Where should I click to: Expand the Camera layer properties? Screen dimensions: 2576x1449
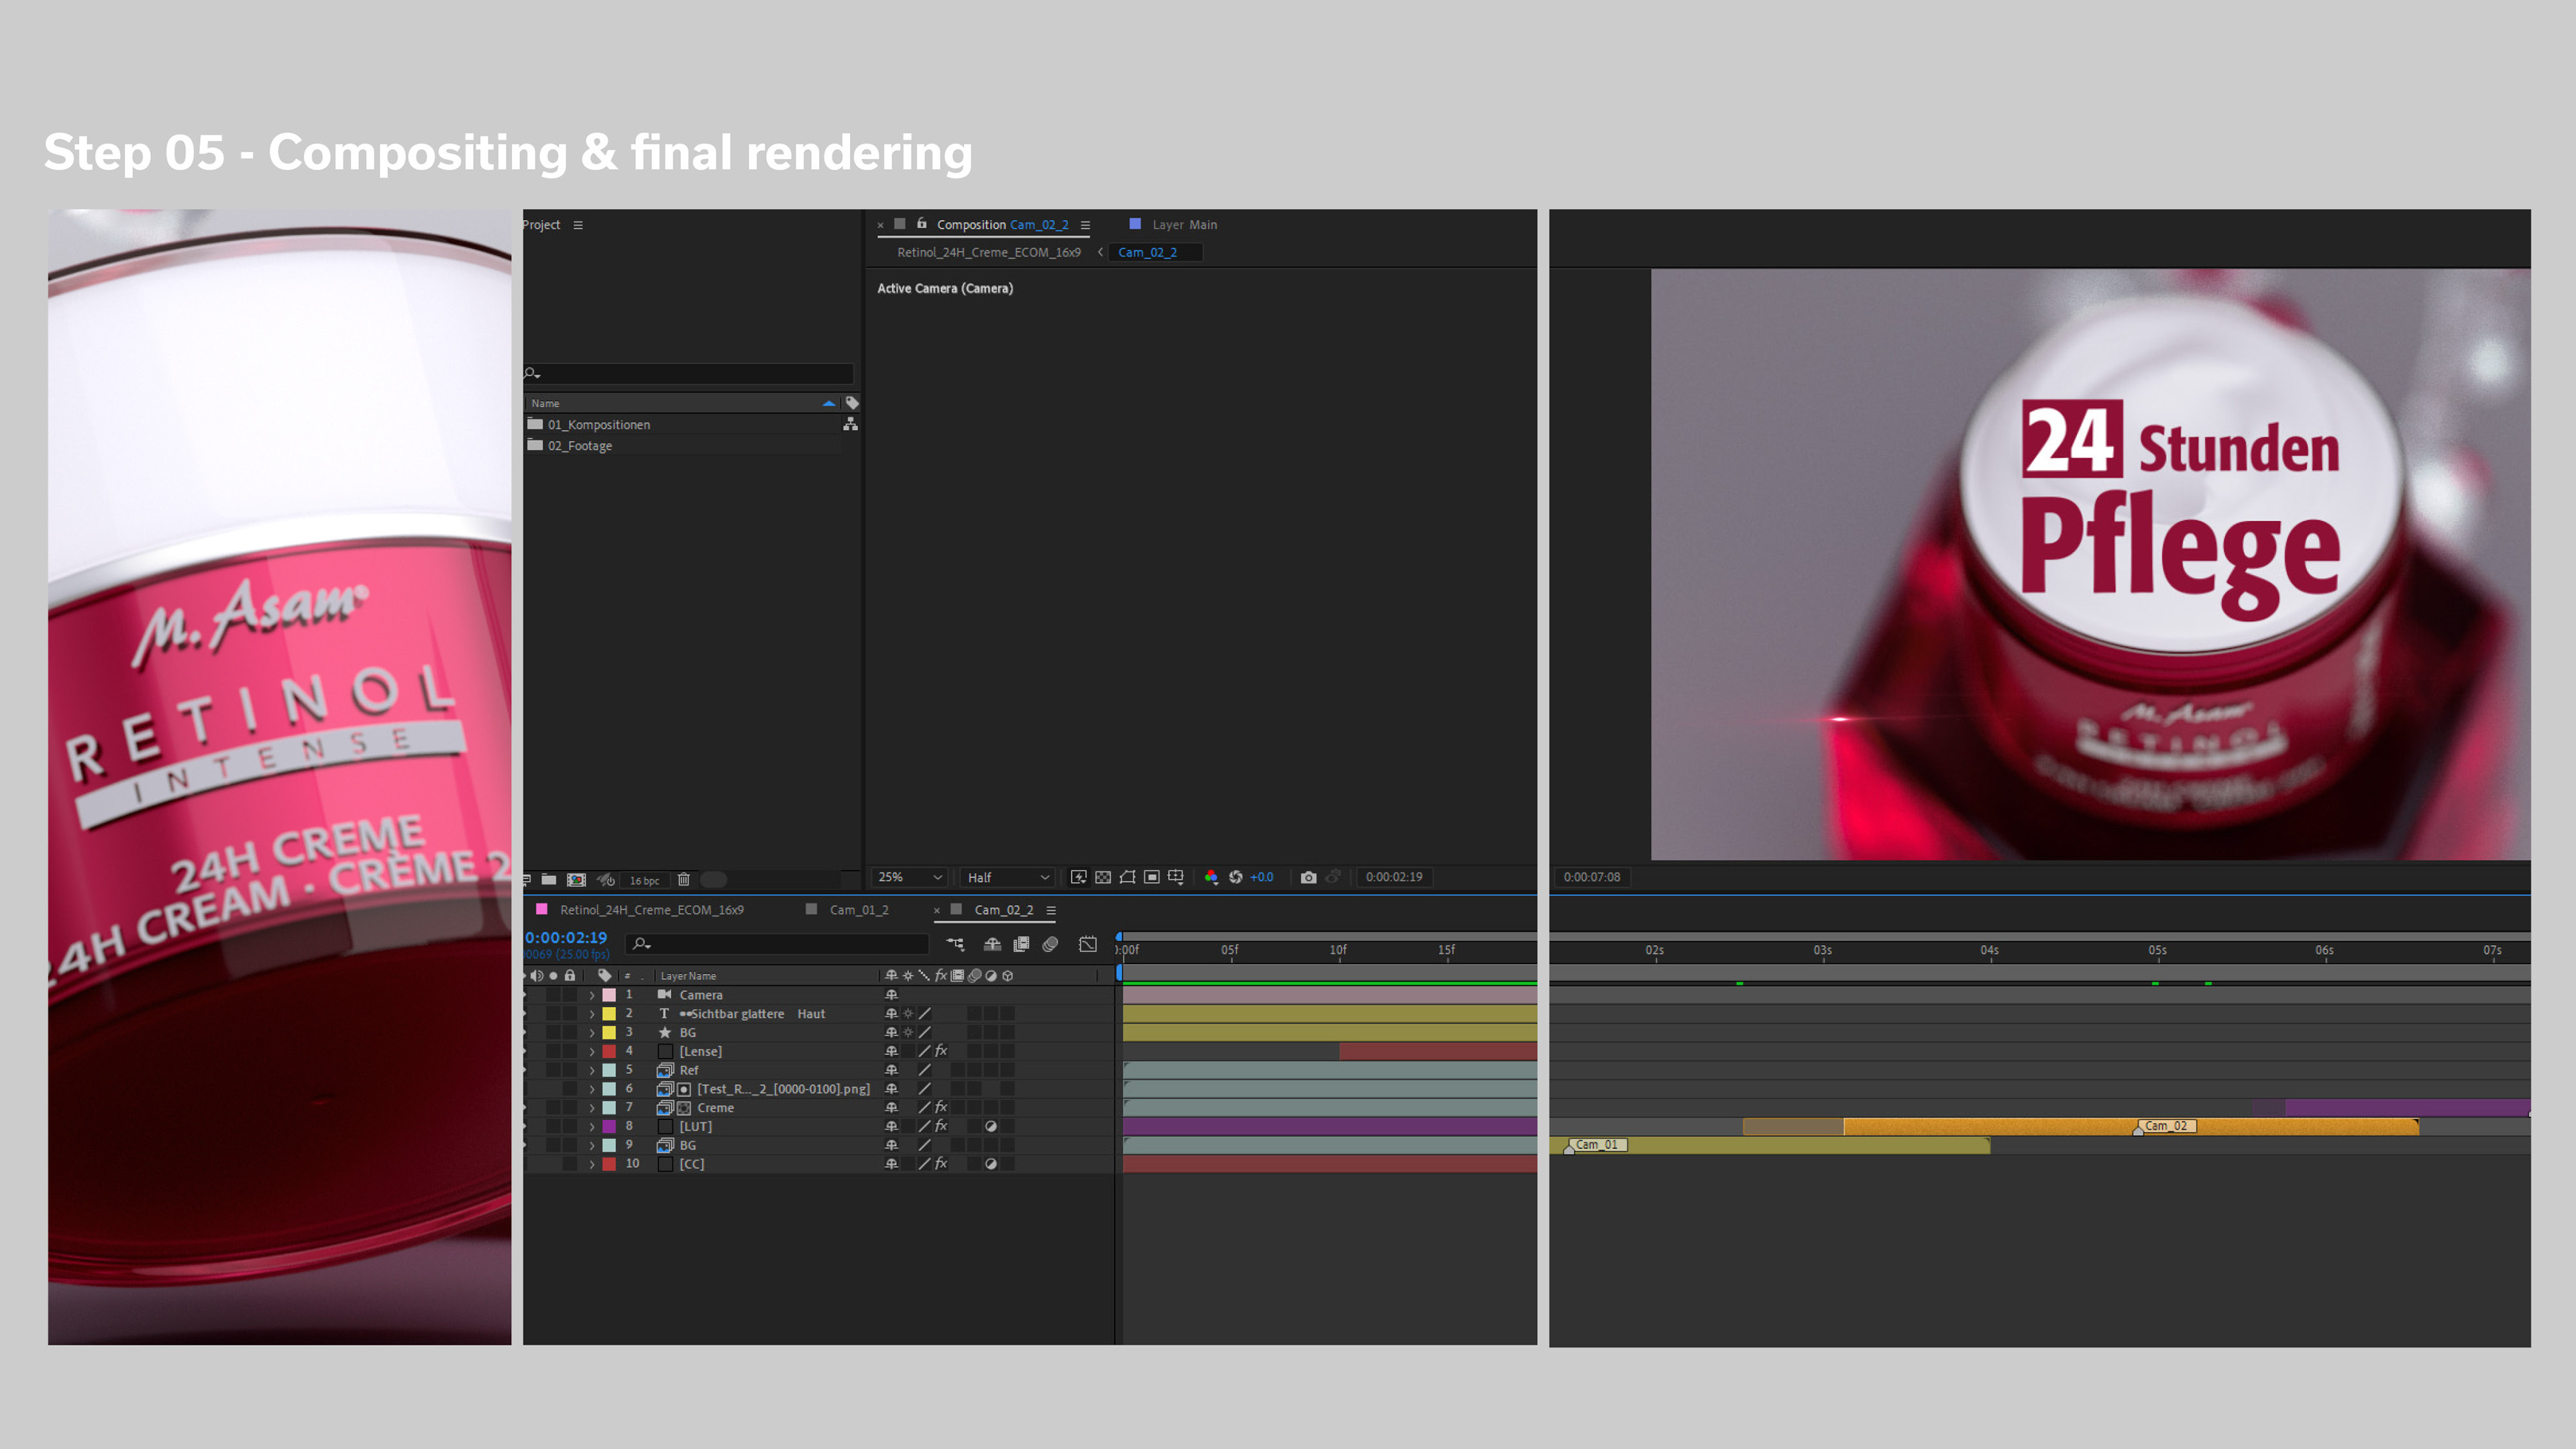click(x=592, y=995)
